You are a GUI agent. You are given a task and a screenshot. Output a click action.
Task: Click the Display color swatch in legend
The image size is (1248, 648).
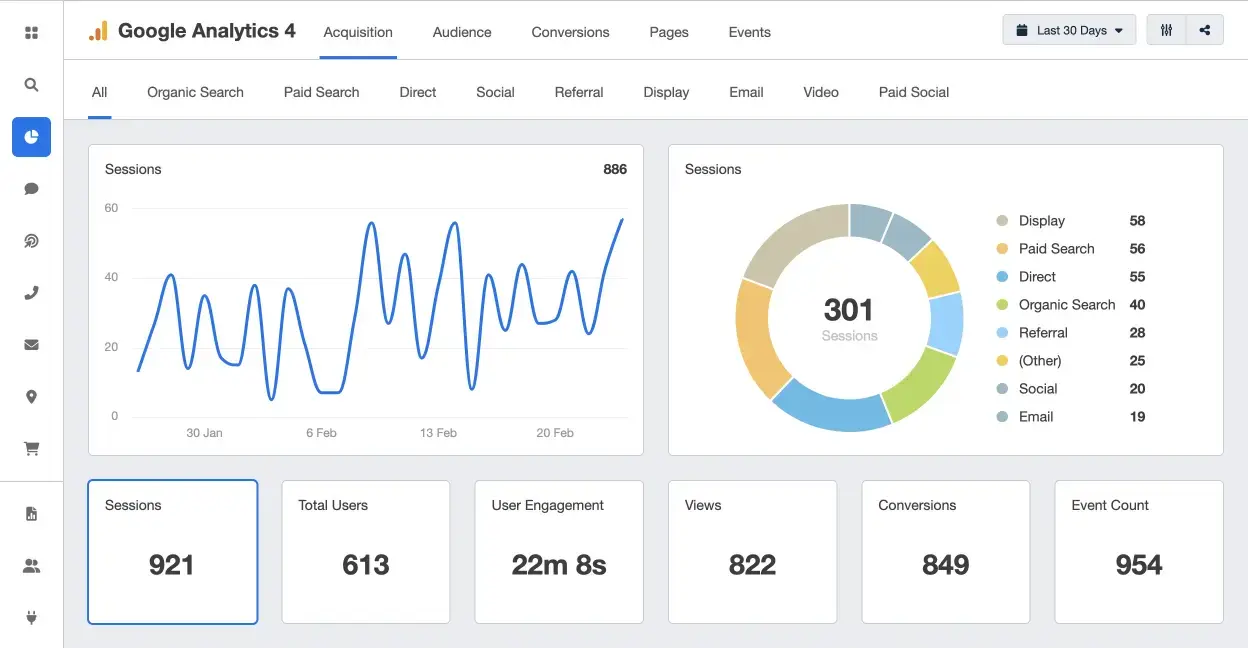coord(1002,221)
